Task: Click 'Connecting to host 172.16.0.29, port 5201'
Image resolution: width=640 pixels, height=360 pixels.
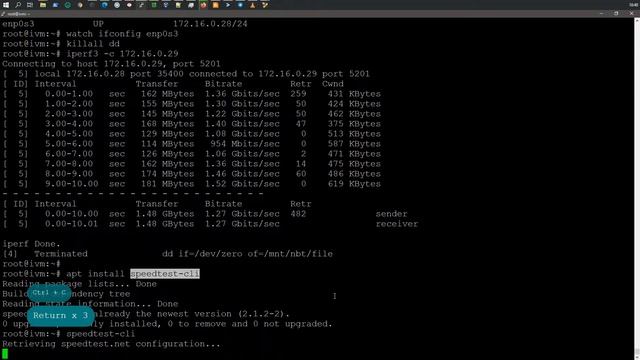Action: coord(111,64)
